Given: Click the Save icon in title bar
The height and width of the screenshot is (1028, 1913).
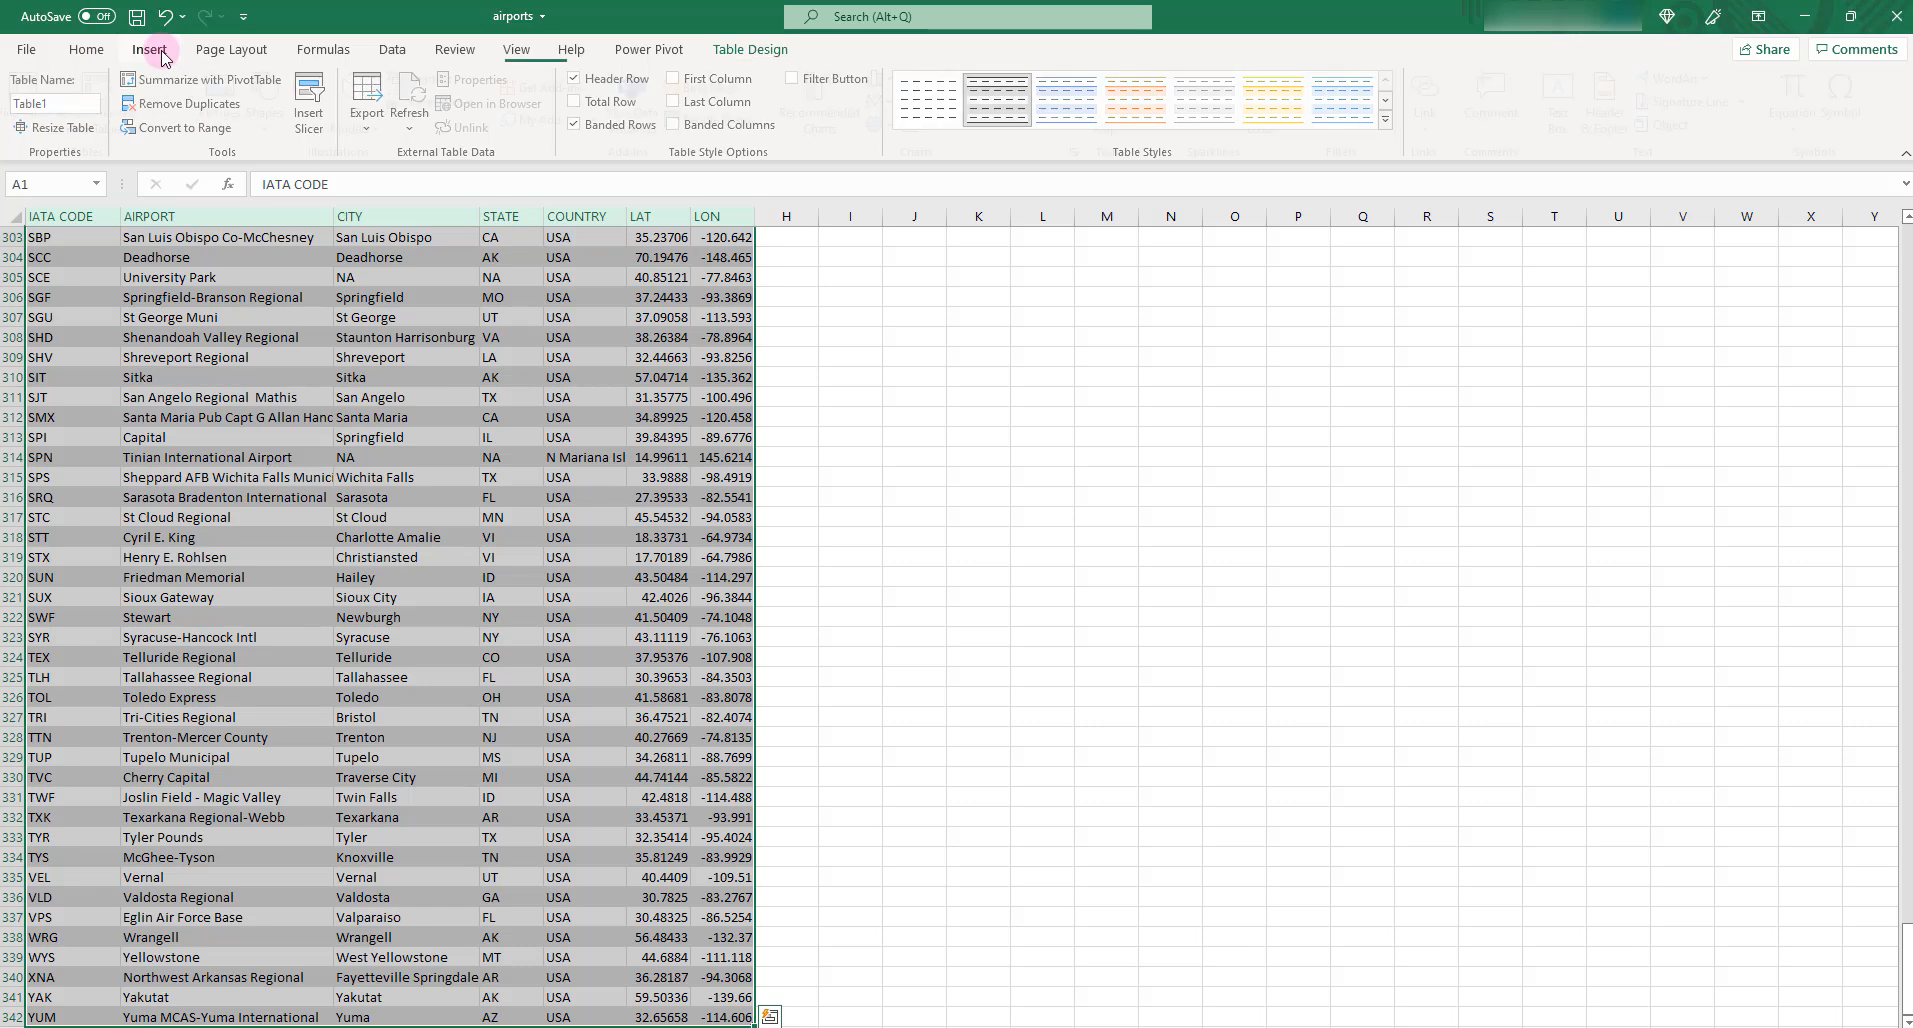Looking at the screenshot, I should pyautogui.click(x=137, y=17).
